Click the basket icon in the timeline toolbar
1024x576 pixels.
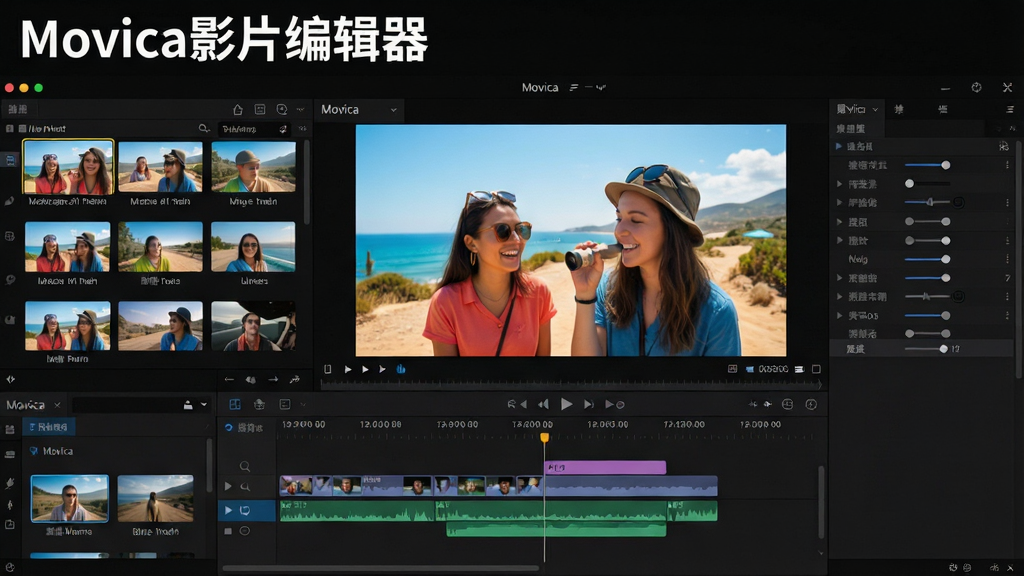[259, 404]
